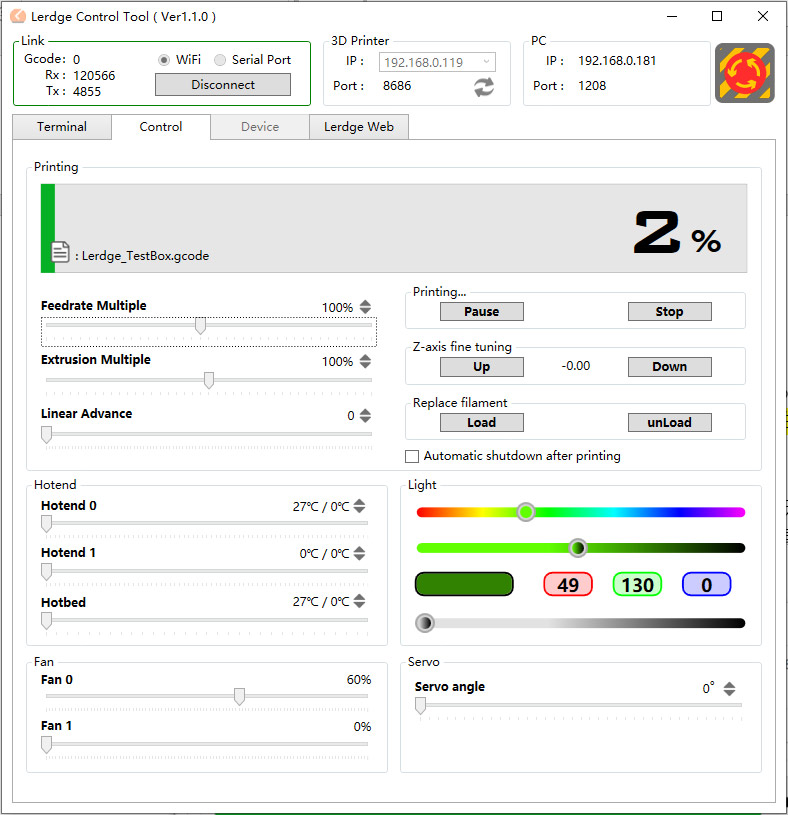
Task: Select the Serial Port radio button
Action: 220,60
